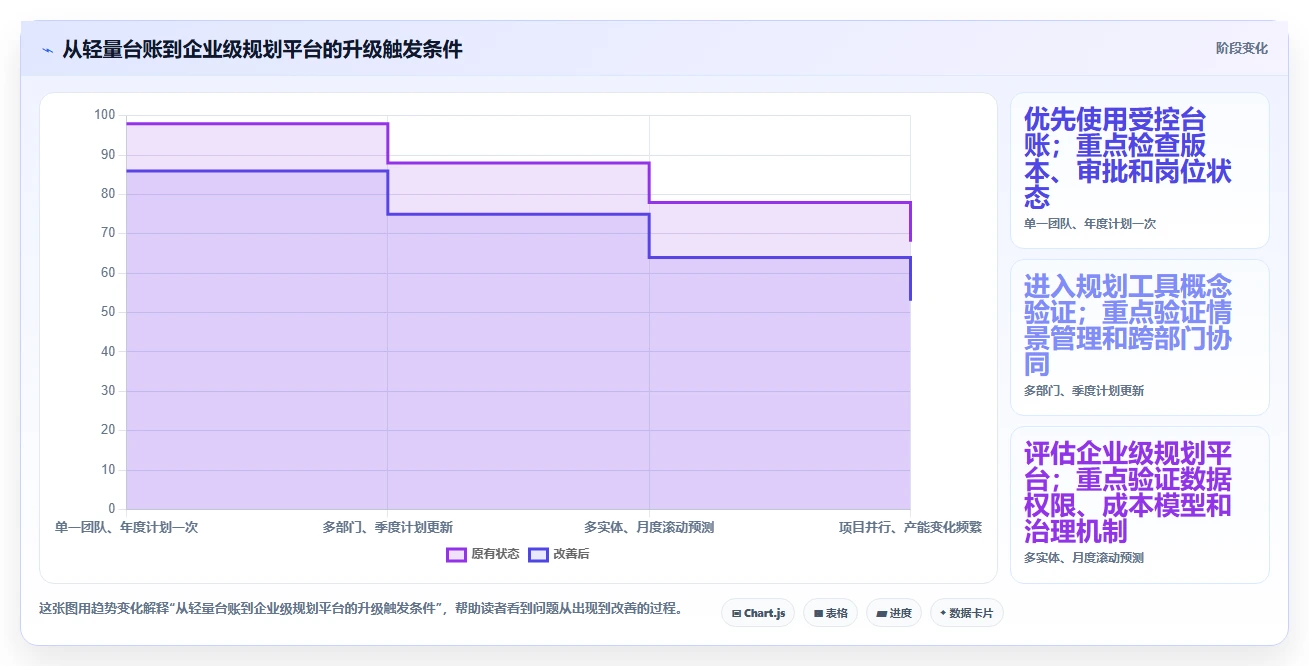Click the purple 原有状态 legend color box
This screenshot has height=666, width=1309.
(x=457, y=554)
